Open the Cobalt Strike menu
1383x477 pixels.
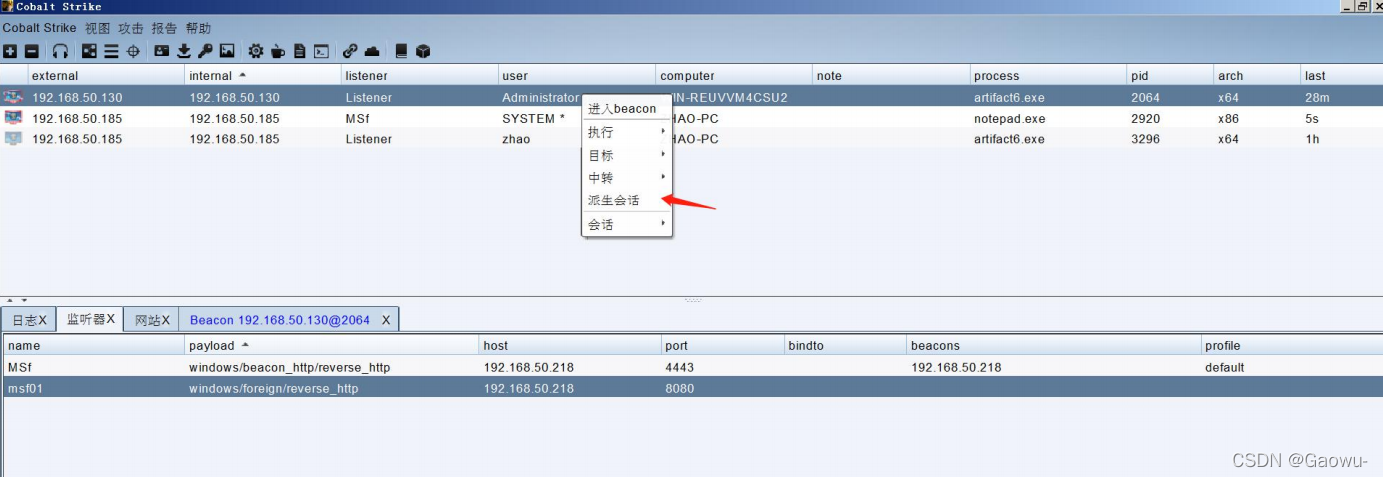(39, 28)
